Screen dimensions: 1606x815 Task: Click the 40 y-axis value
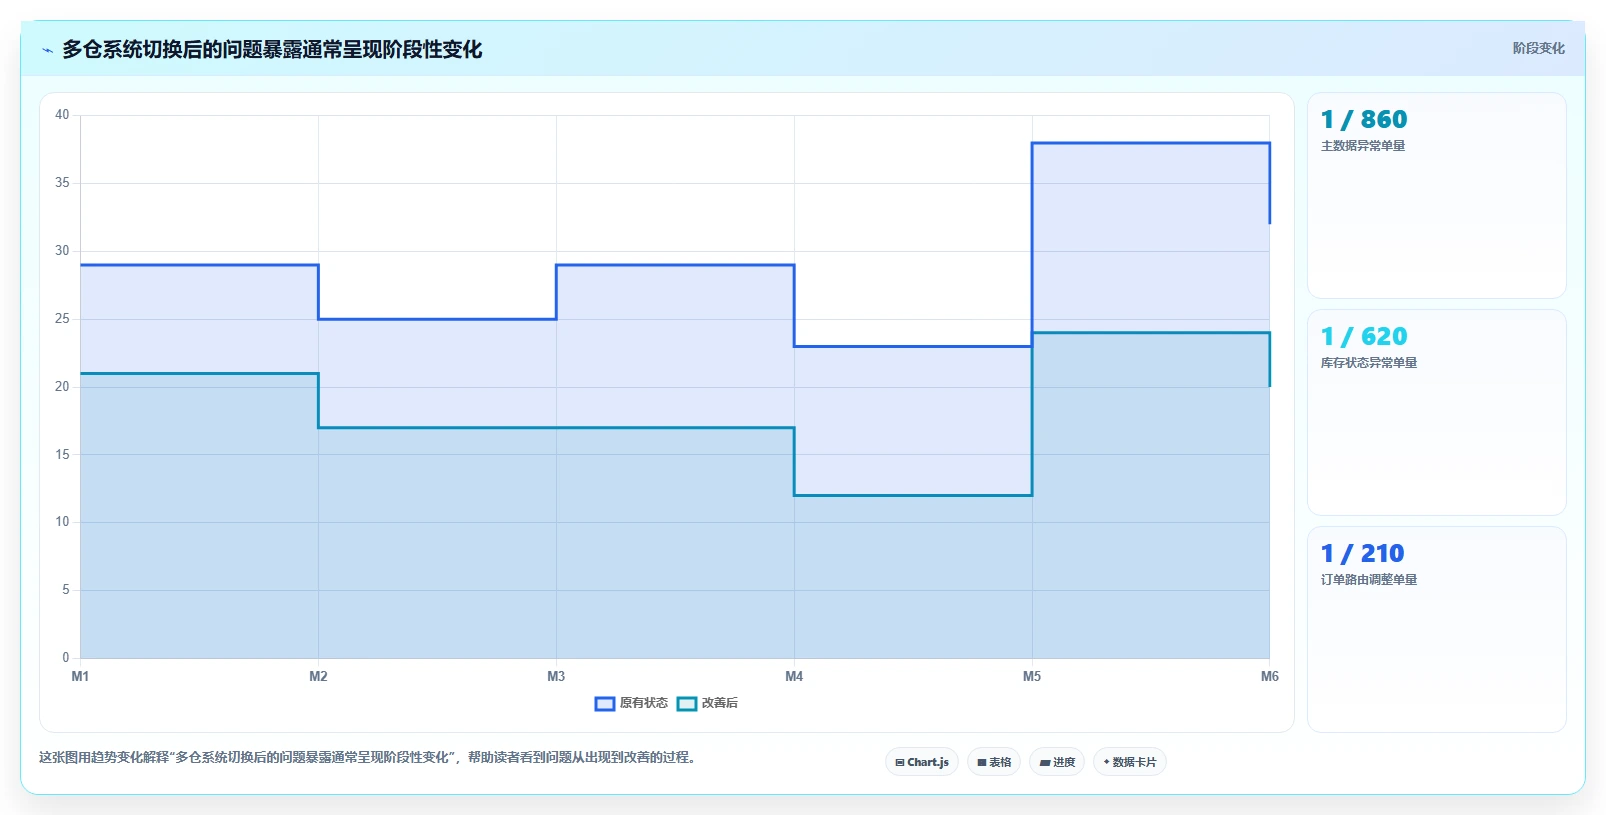pos(62,115)
